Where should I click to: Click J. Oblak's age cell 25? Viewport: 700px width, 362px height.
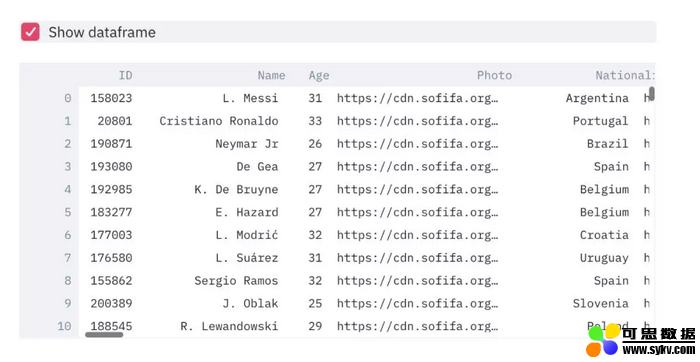coord(315,303)
